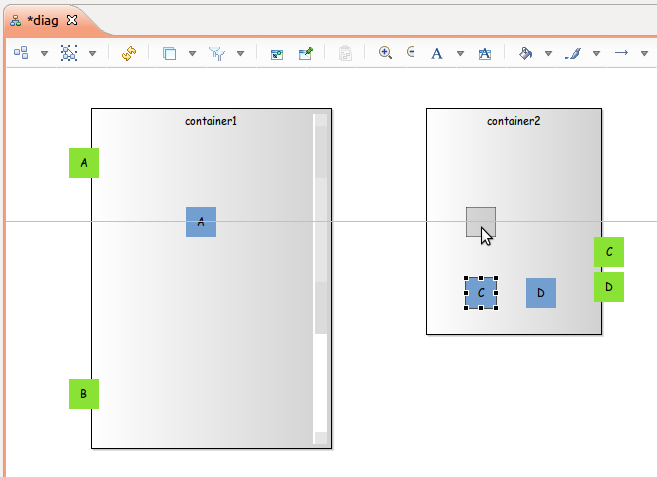The height and width of the screenshot is (477, 657).
Task: Expand the Filters dropdown arrow
Action: click(241, 53)
